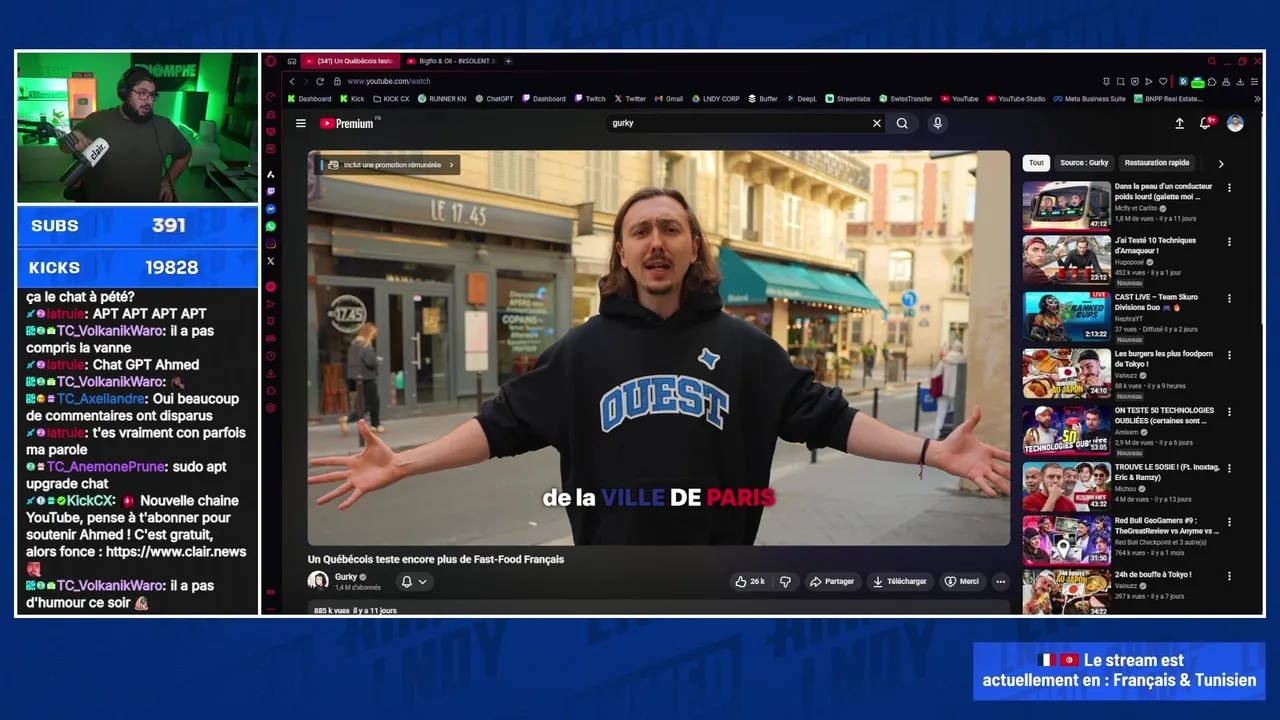Open the Create upload icon in YouTube header
Screen dimensions: 1280x720
tap(1179, 123)
